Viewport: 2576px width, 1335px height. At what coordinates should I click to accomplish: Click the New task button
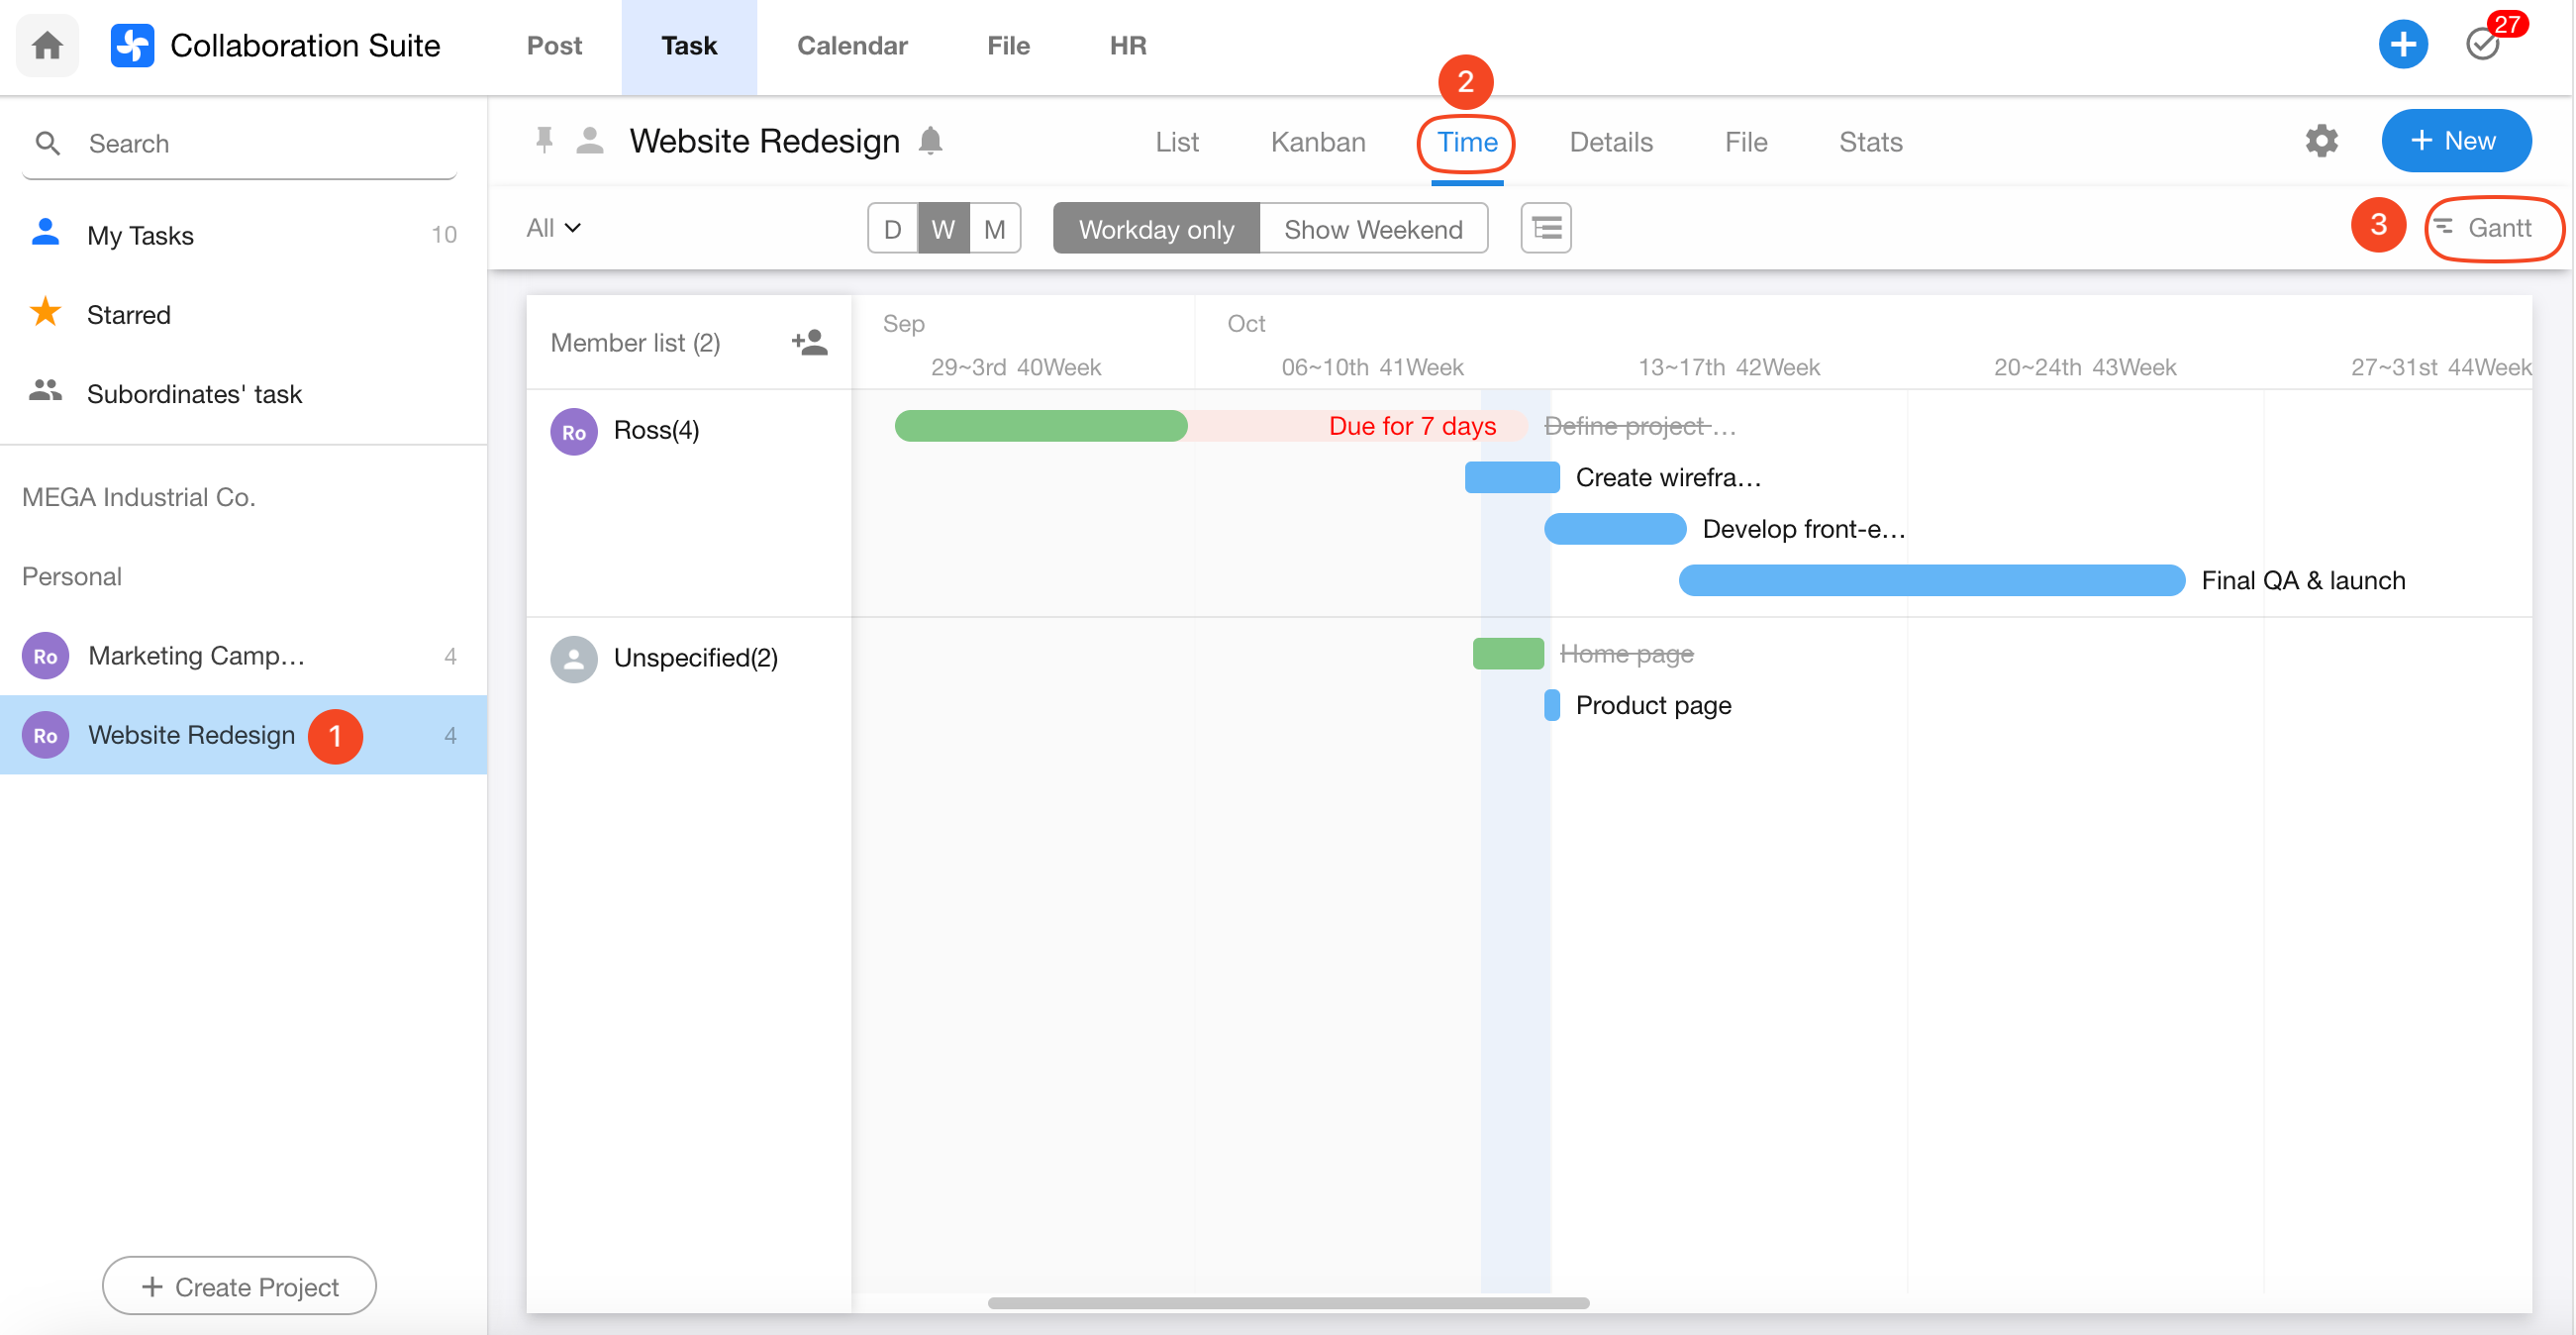2455,141
